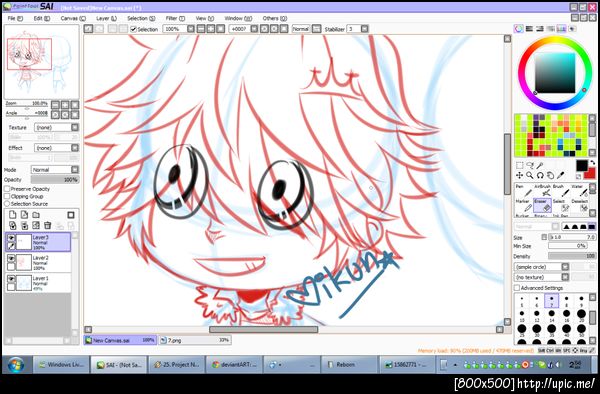This screenshot has height=394, width=600.
Task: Select the Water brush tool
Action: coord(579,190)
